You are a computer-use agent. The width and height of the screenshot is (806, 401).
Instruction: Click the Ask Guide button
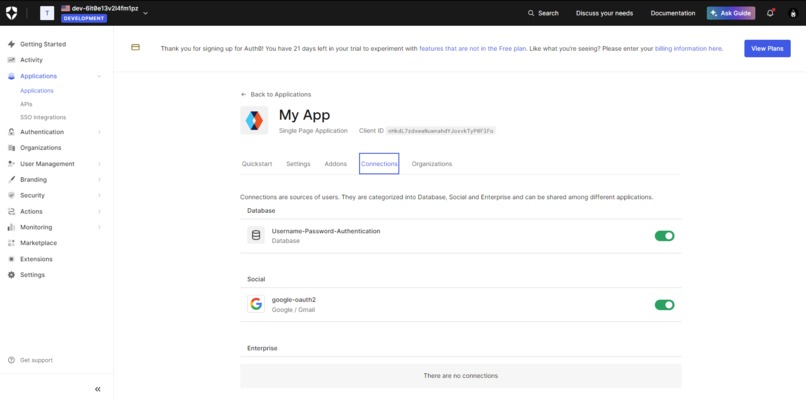pyautogui.click(x=731, y=13)
